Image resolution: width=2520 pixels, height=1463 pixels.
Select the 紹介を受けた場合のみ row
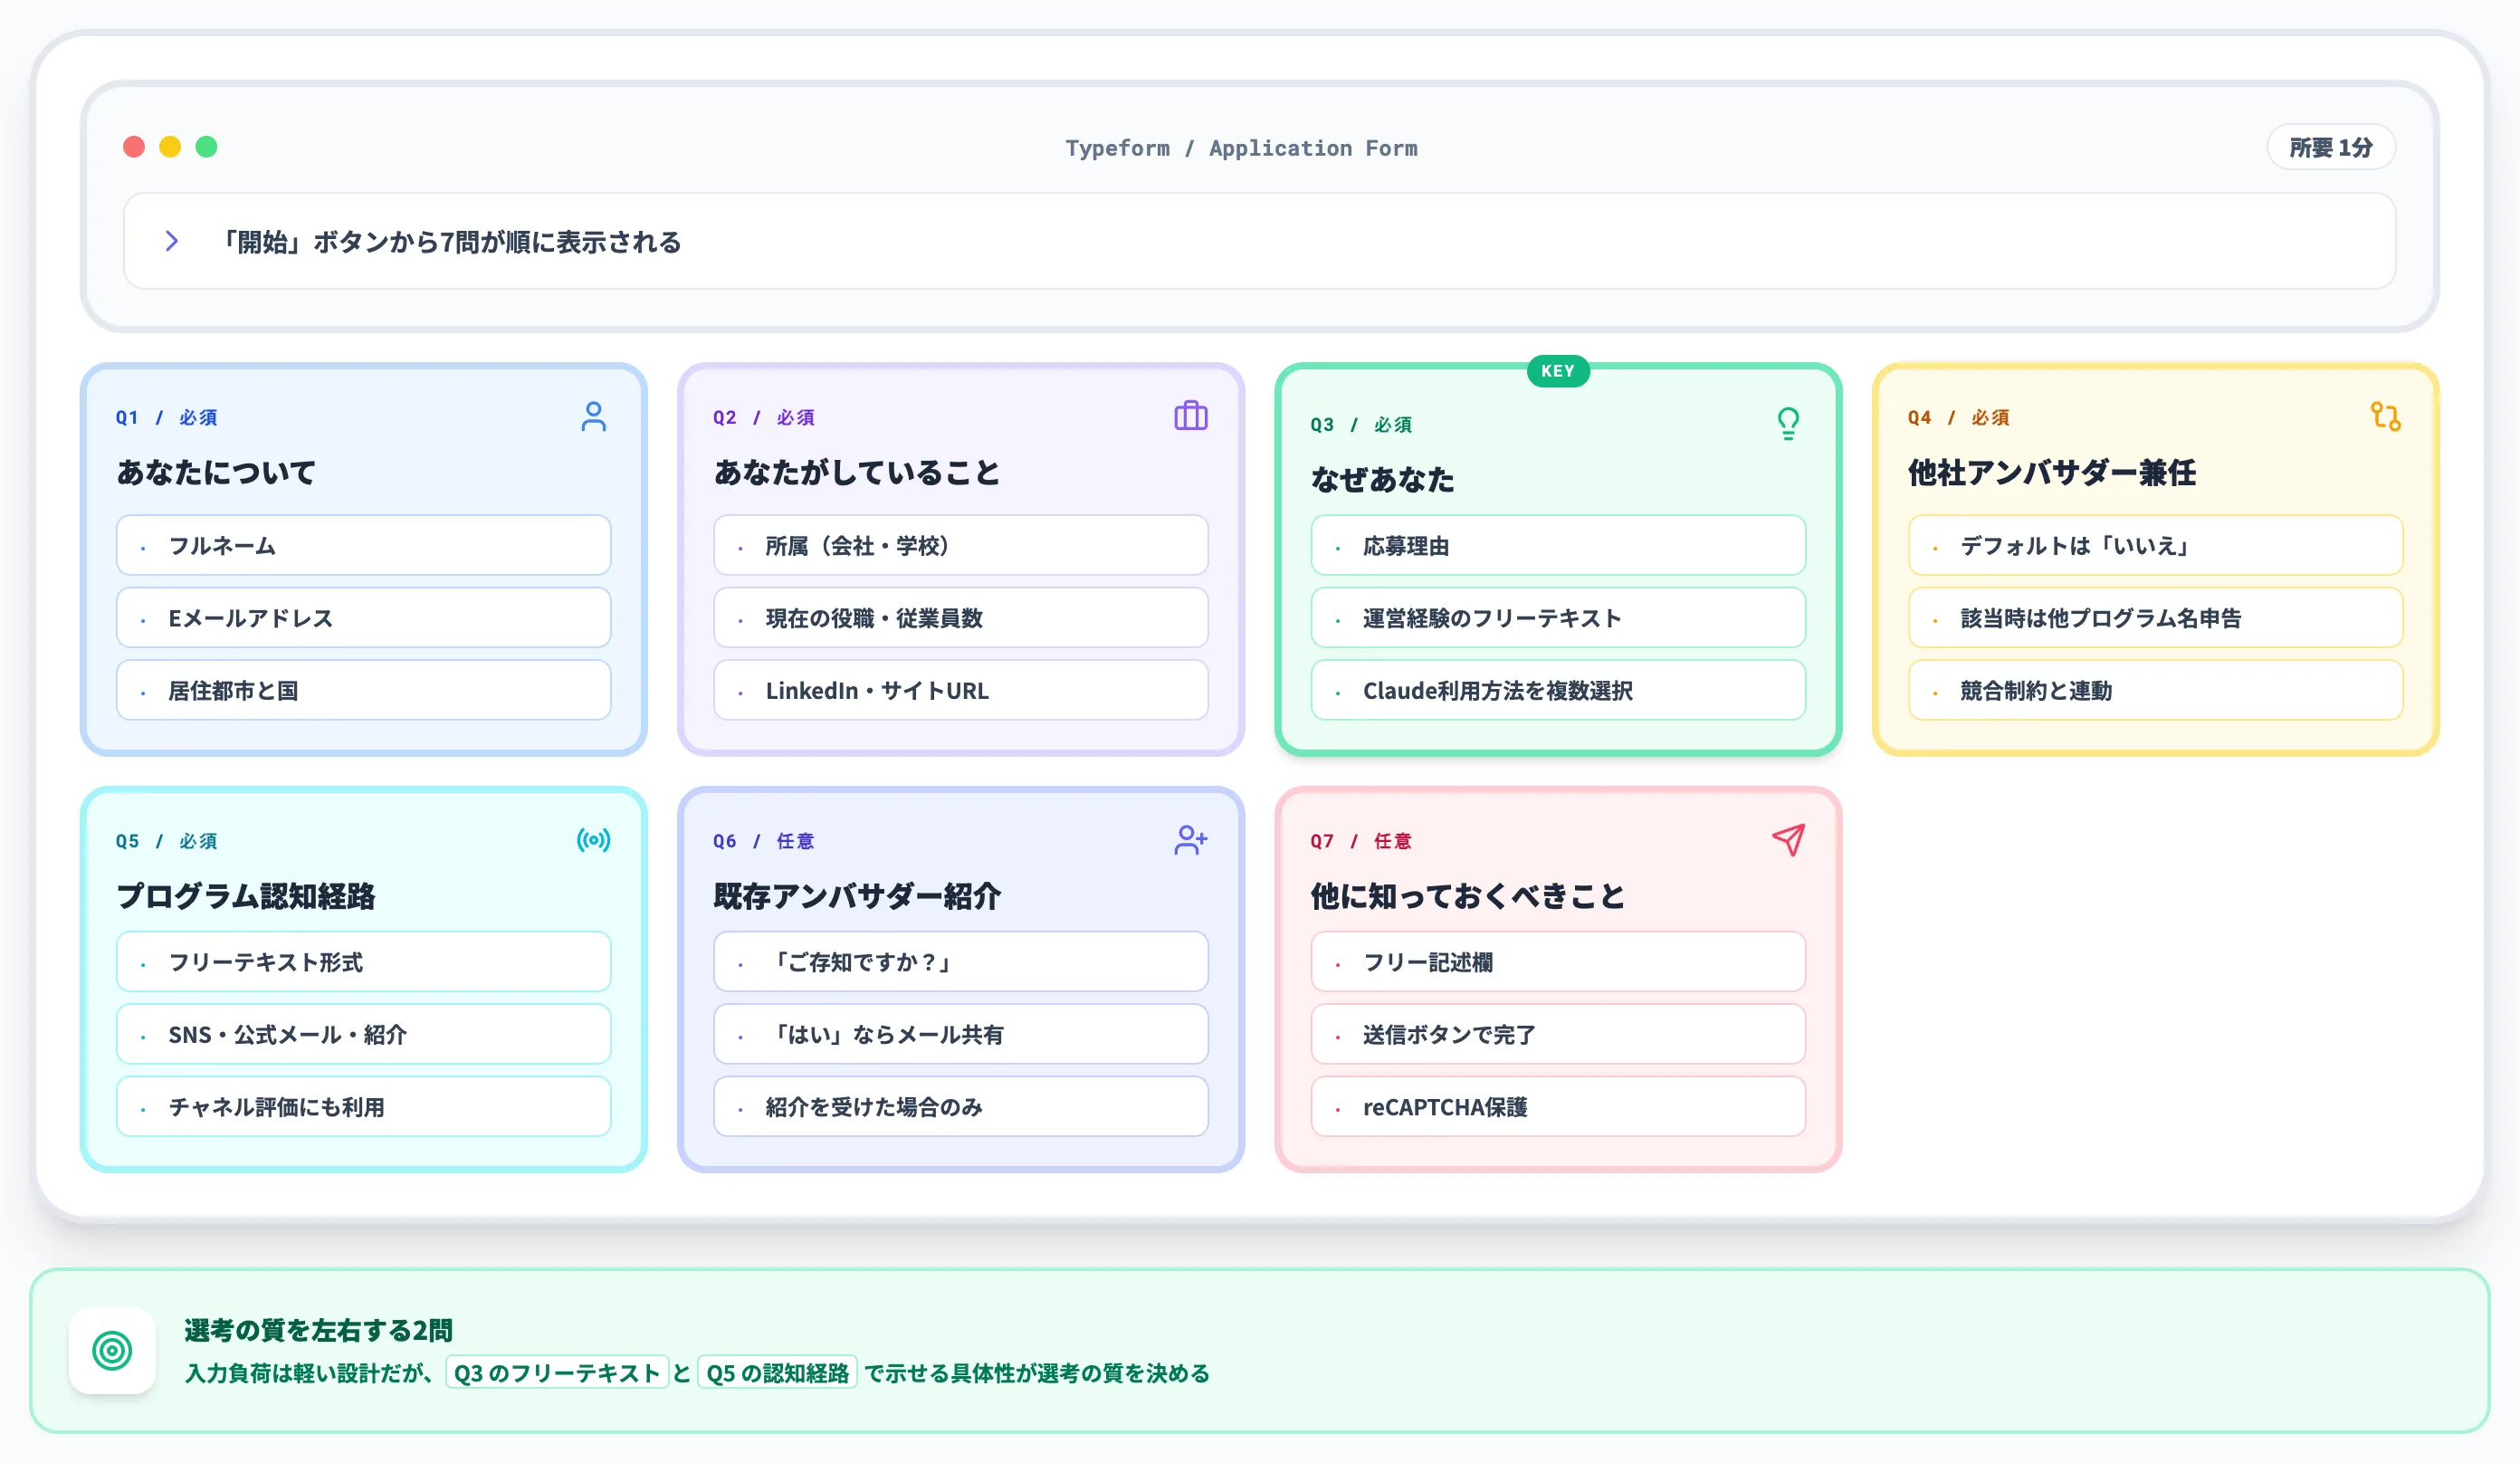pyautogui.click(x=960, y=1107)
